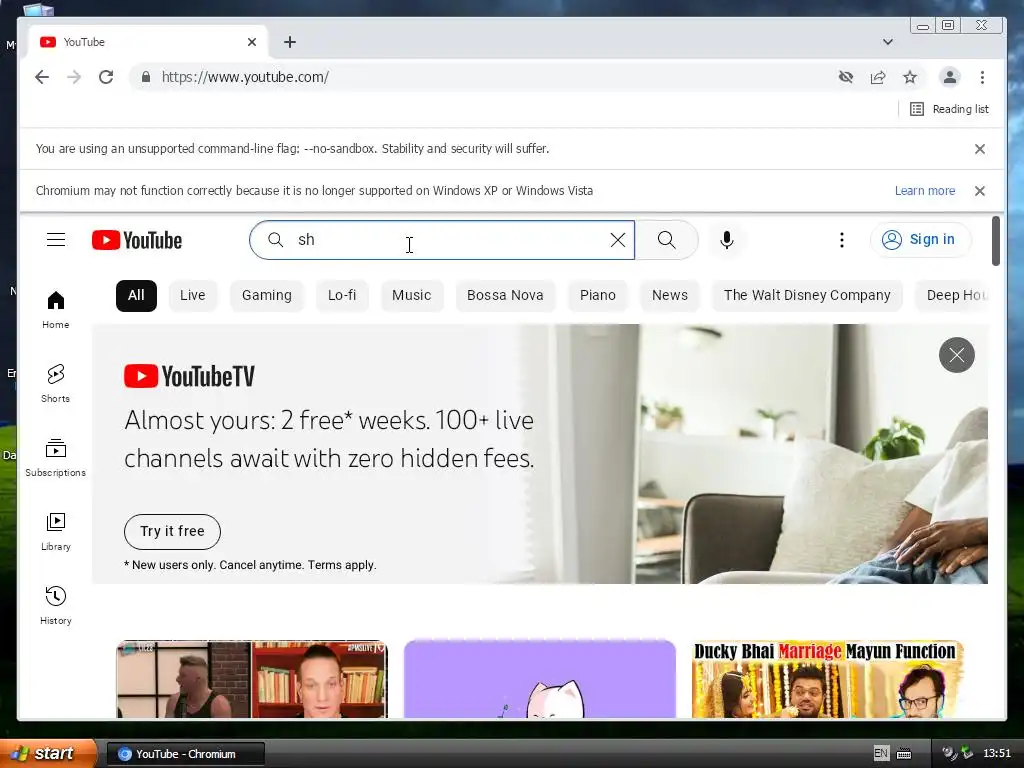The height and width of the screenshot is (768, 1024).
Task: Close the YouTube tab
Action: point(252,42)
